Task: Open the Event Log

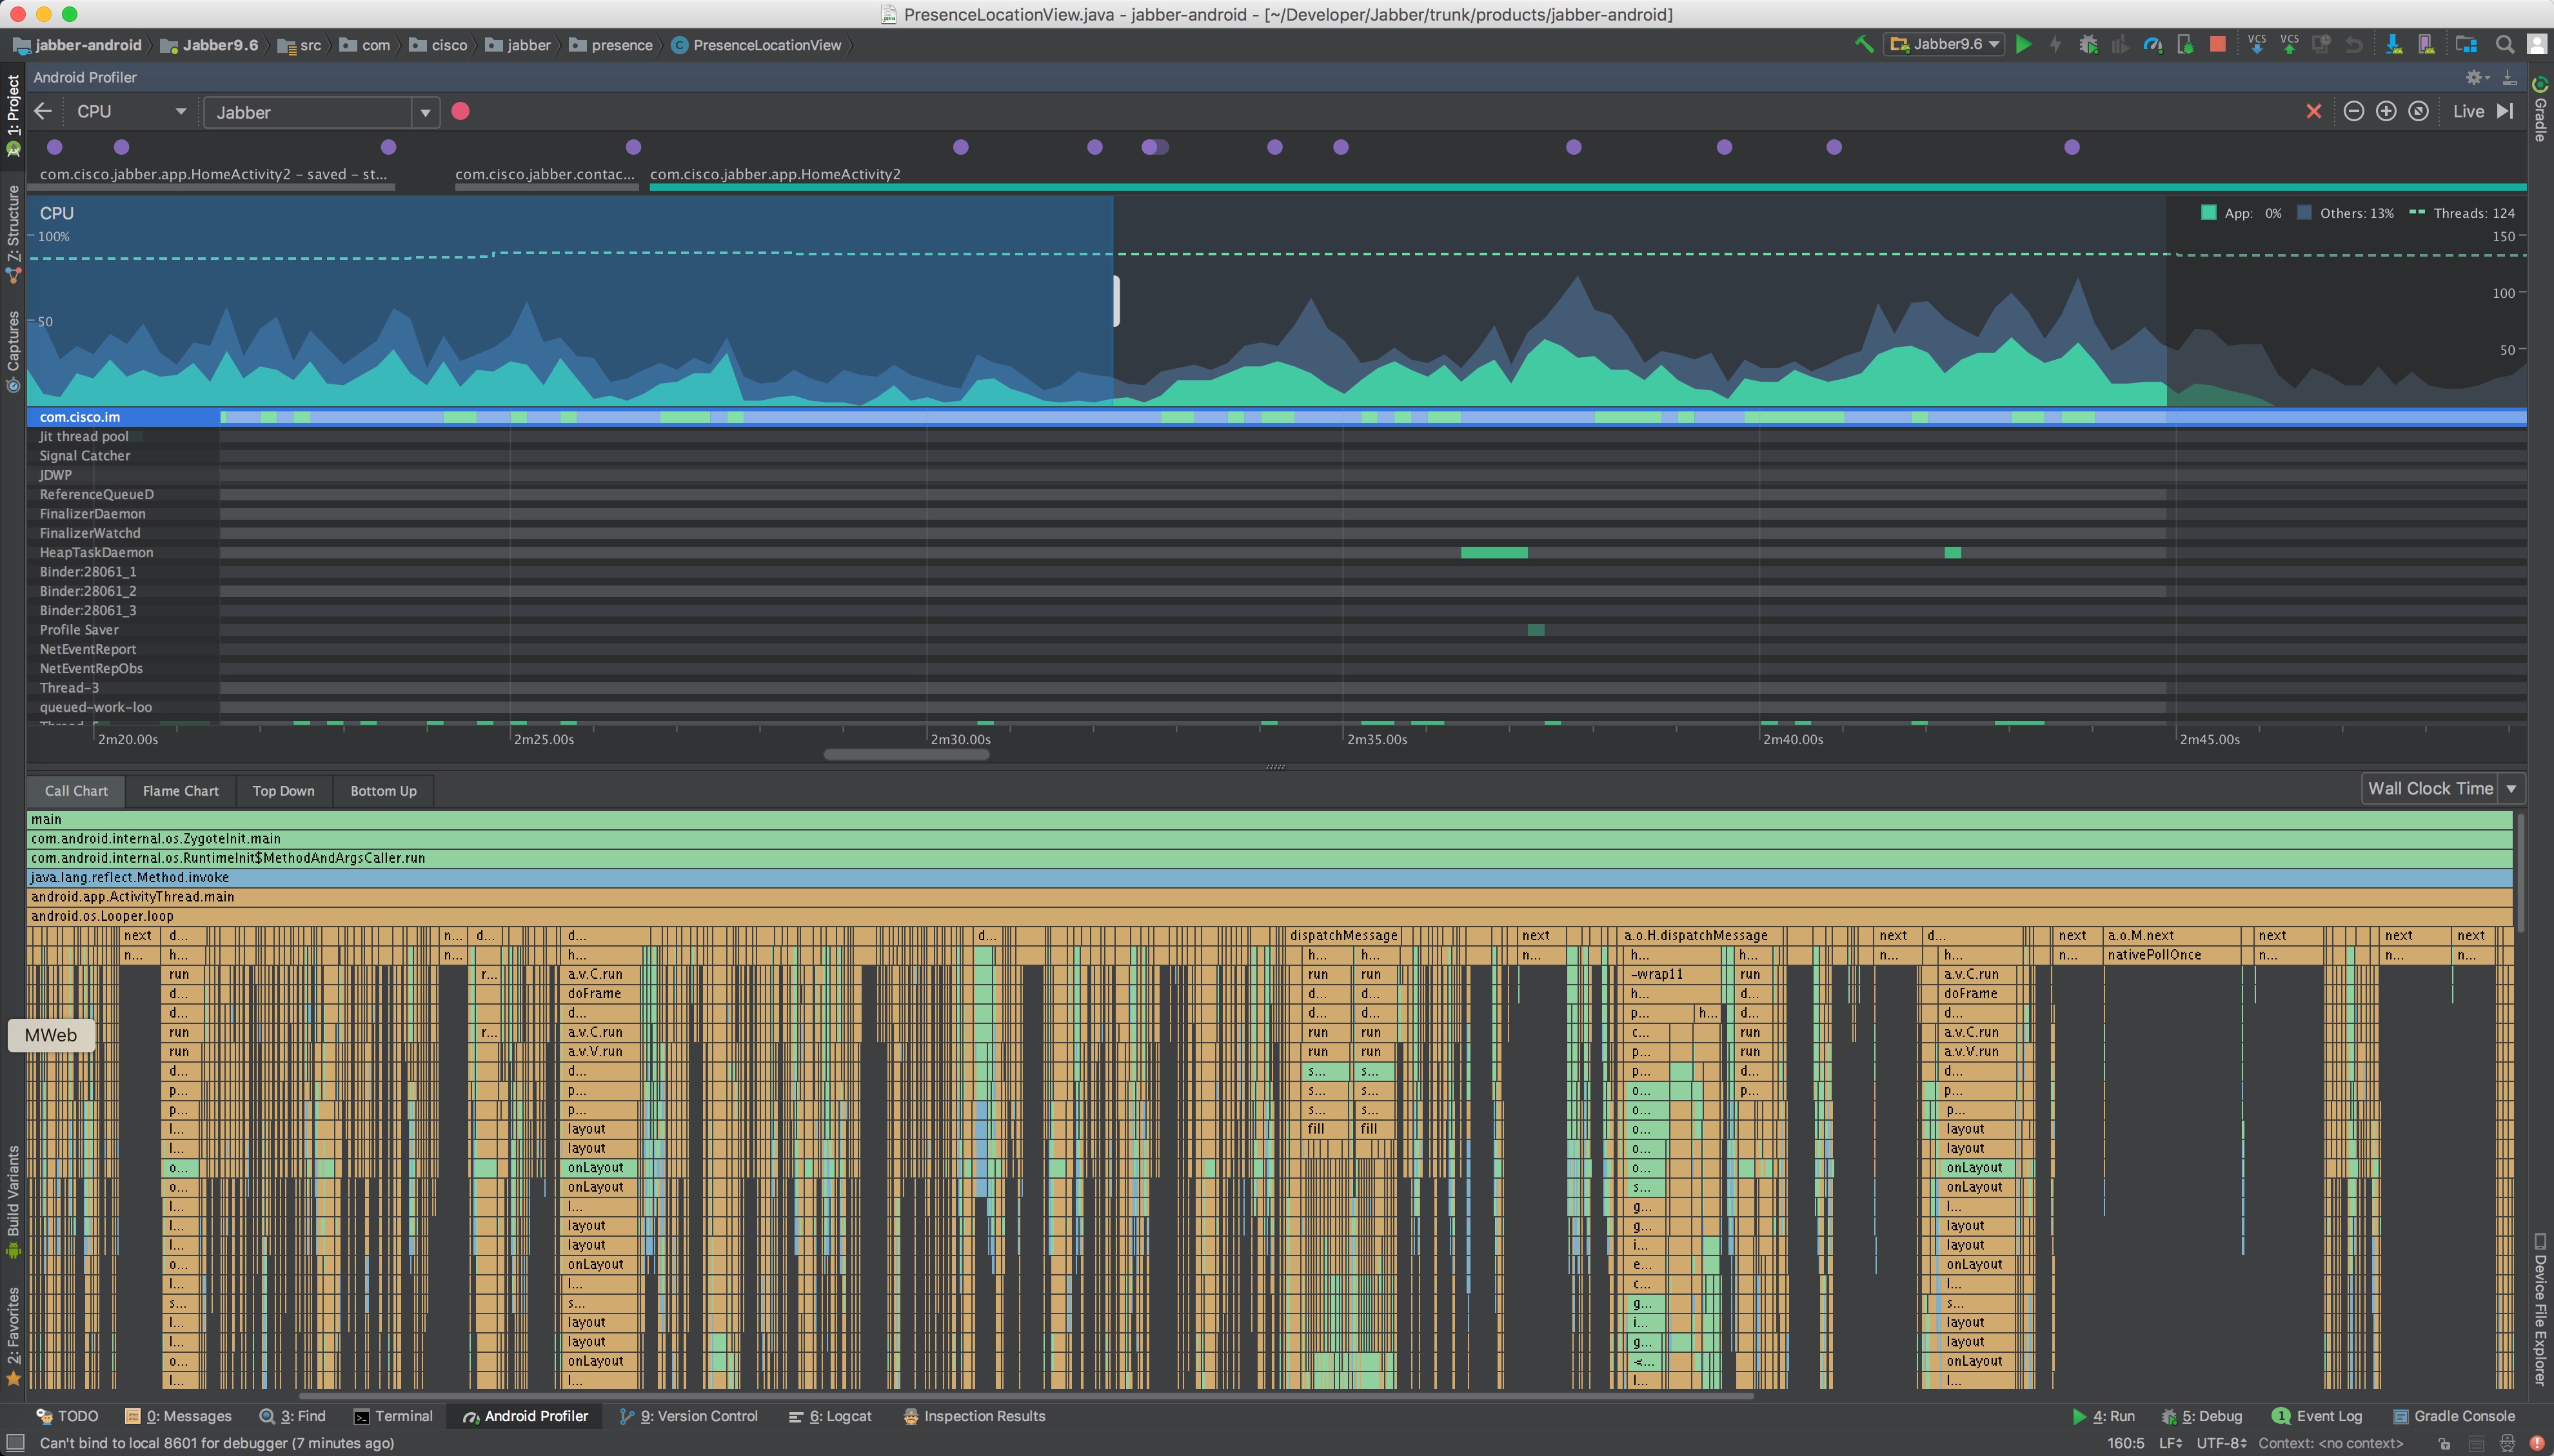Action: [2318, 1416]
